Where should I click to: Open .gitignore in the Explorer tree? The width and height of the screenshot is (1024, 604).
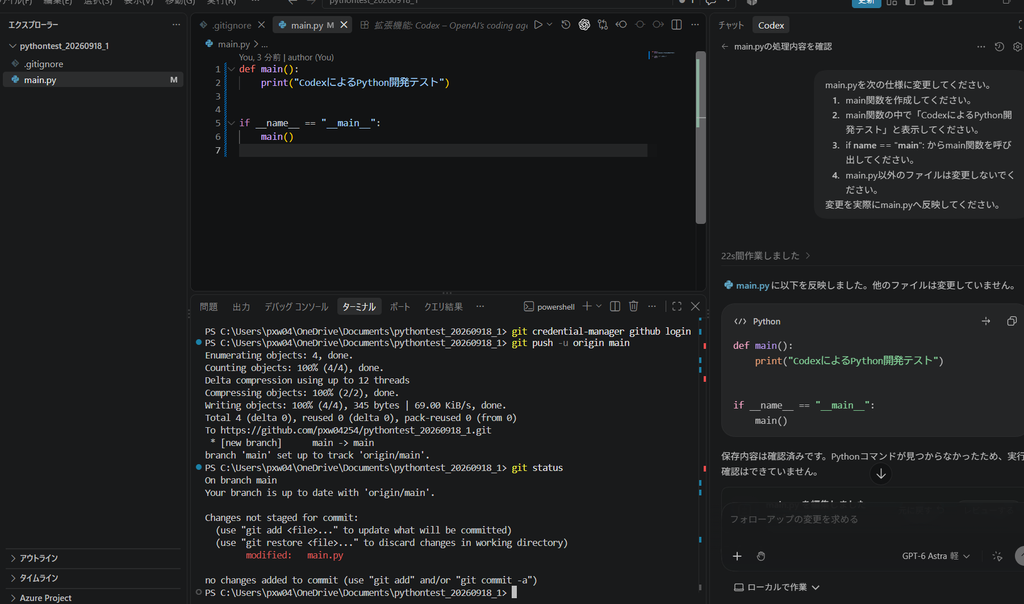(x=44, y=64)
